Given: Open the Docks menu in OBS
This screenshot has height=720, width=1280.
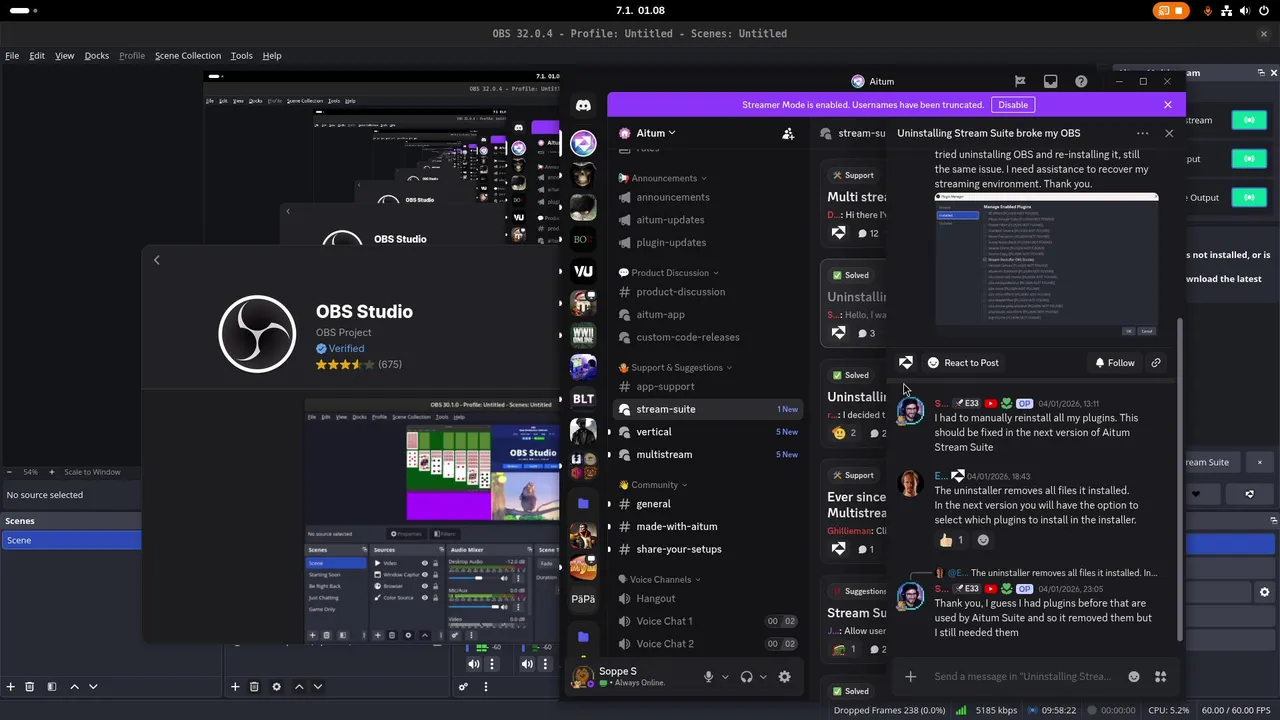Looking at the screenshot, I should click(97, 56).
